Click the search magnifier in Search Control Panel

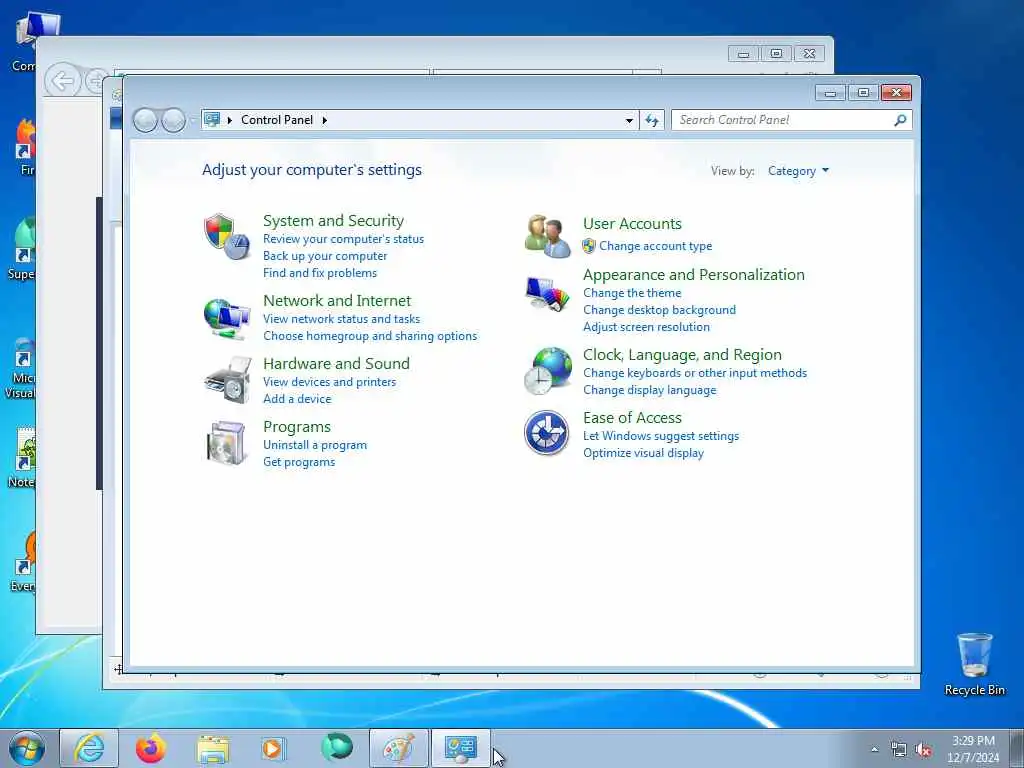900,120
